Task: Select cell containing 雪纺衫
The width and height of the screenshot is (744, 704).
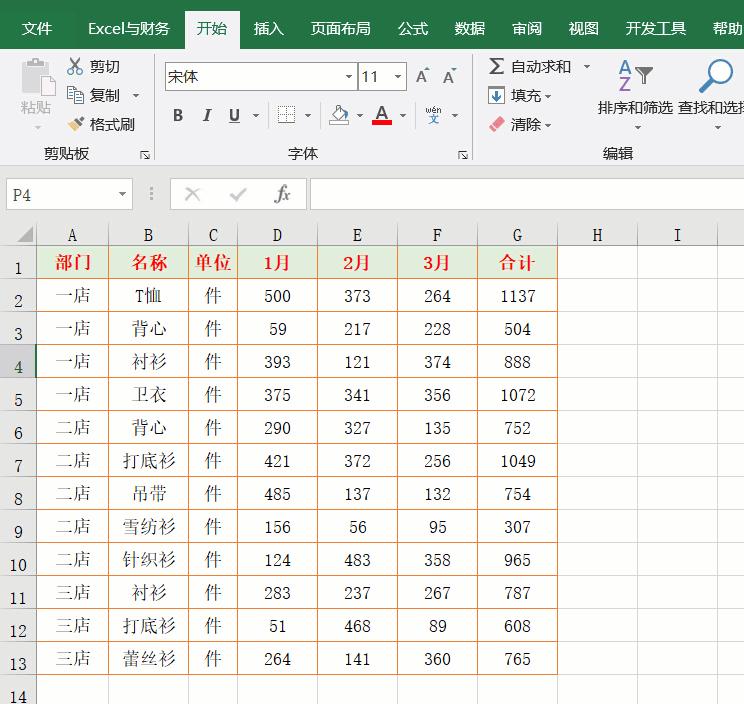Action: [149, 527]
